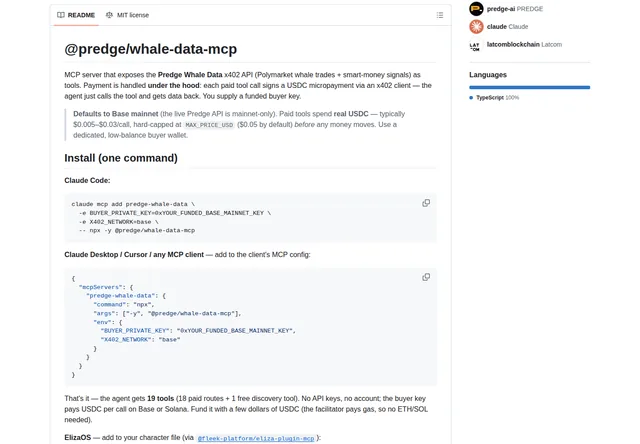Click the book icon beside README
640x444 pixels.
coord(61,15)
